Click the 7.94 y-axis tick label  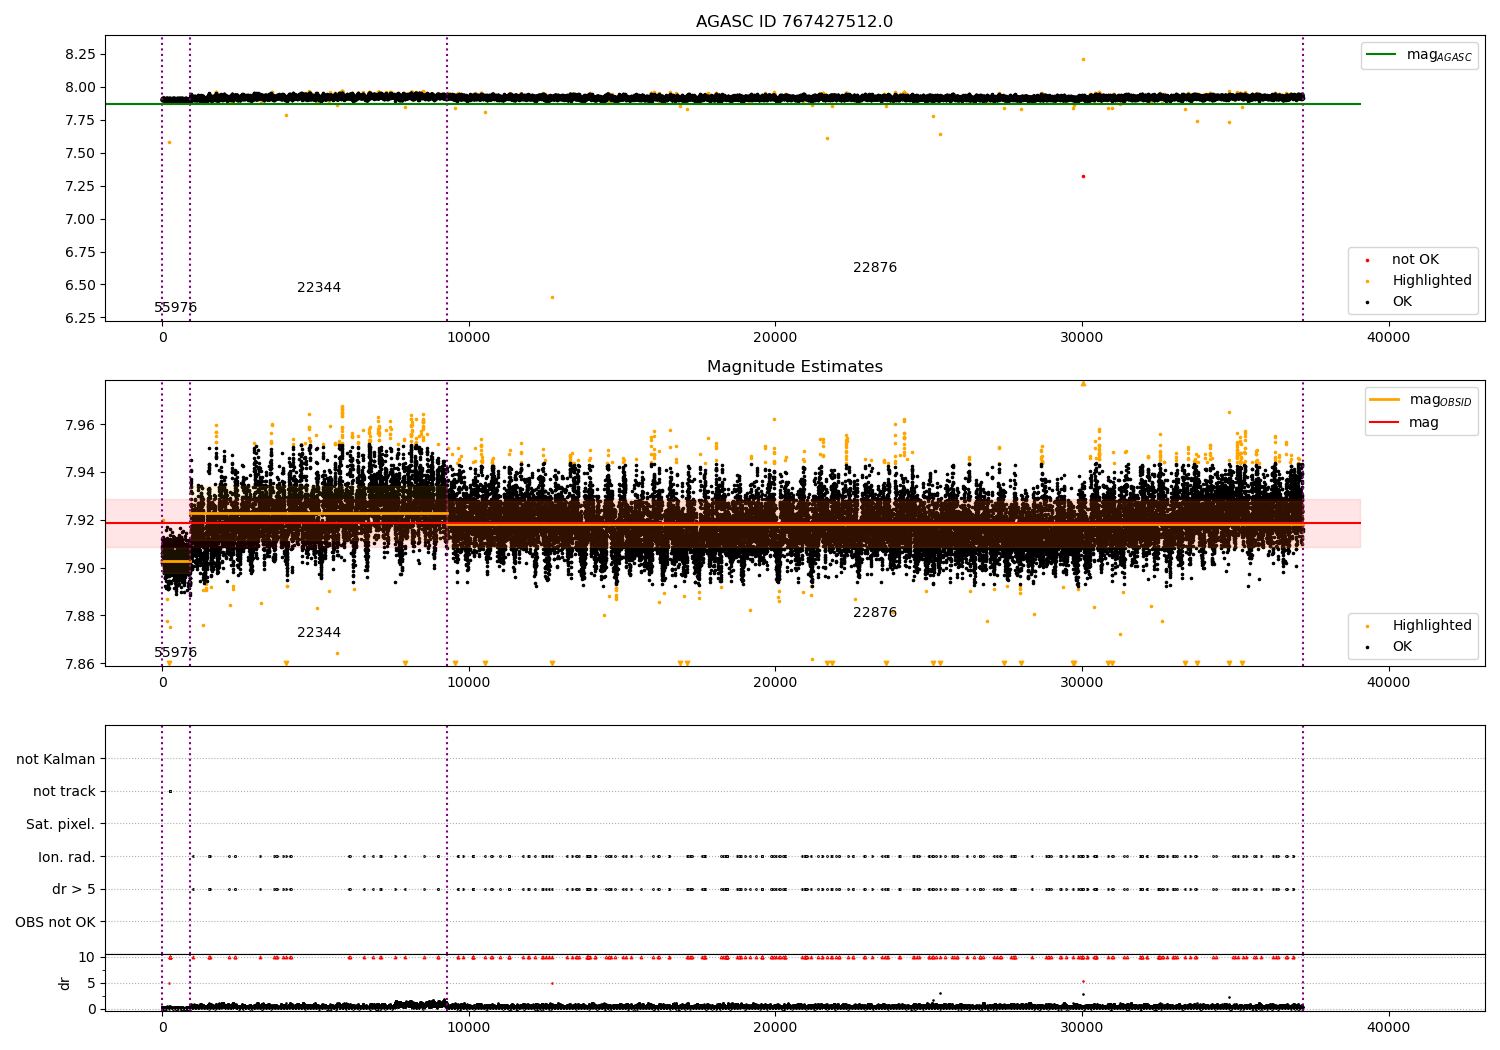click(78, 472)
